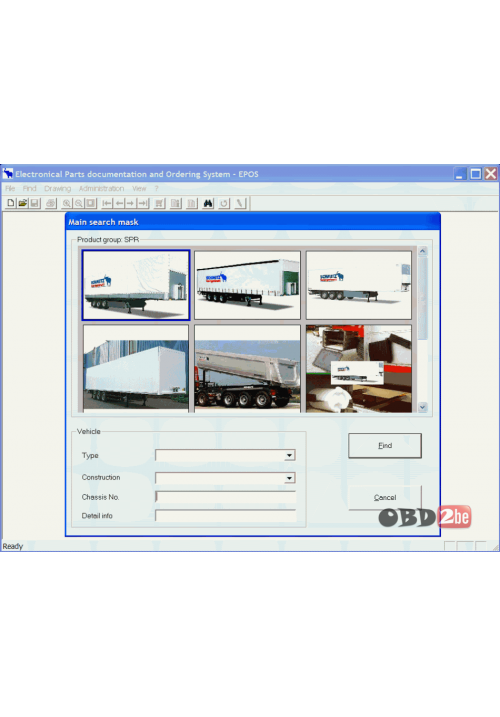
Task: Click the Print toolbar icon
Action: click(x=51, y=203)
